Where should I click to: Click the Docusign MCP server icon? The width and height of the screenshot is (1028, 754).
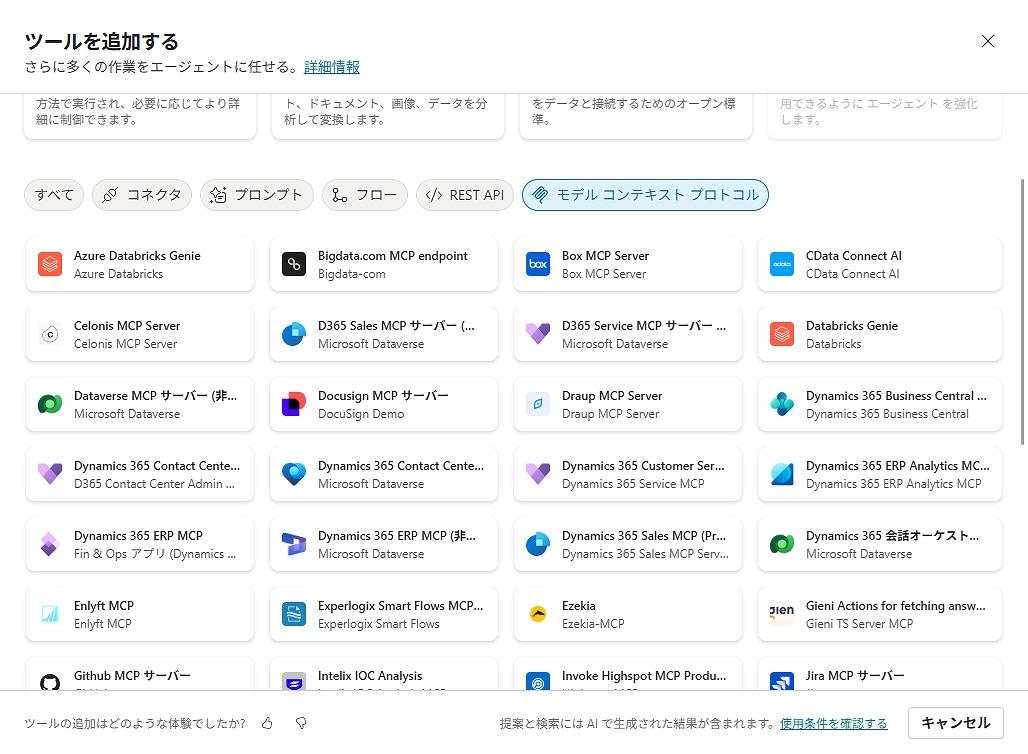tap(294, 405)
